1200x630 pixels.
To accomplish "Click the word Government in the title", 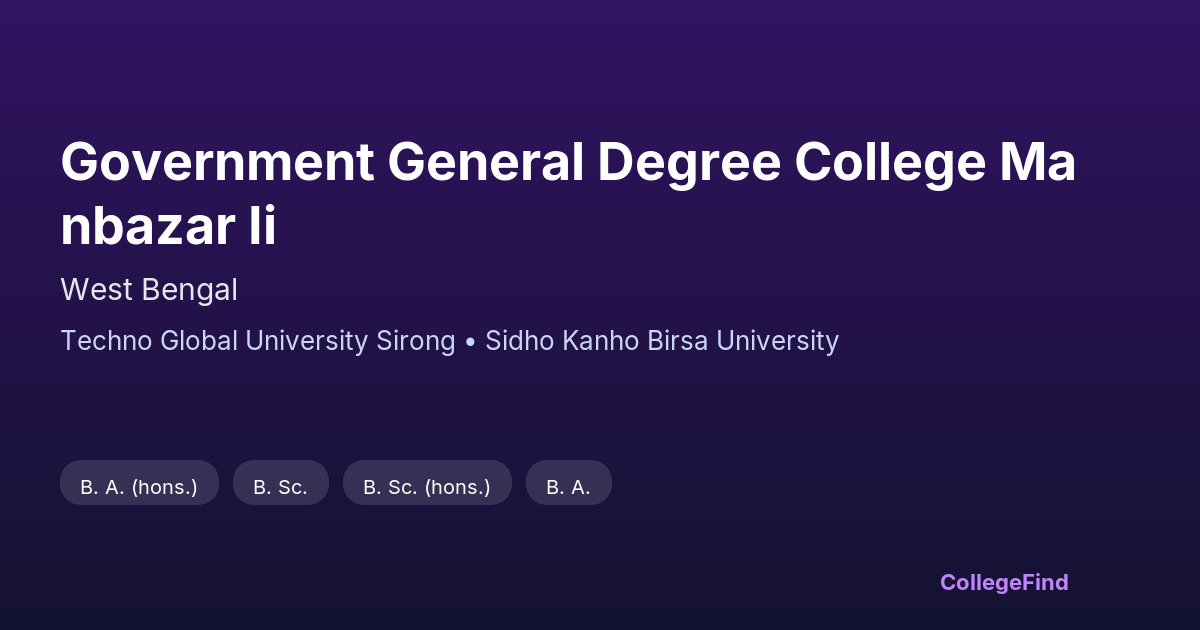I will pyautogui.click(x=217, y=163).
